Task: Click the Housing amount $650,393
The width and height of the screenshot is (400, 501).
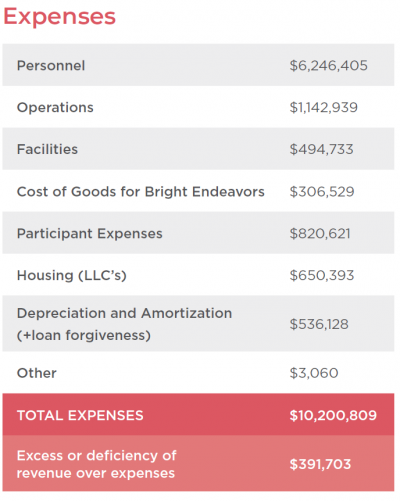Action: [322, 276]
